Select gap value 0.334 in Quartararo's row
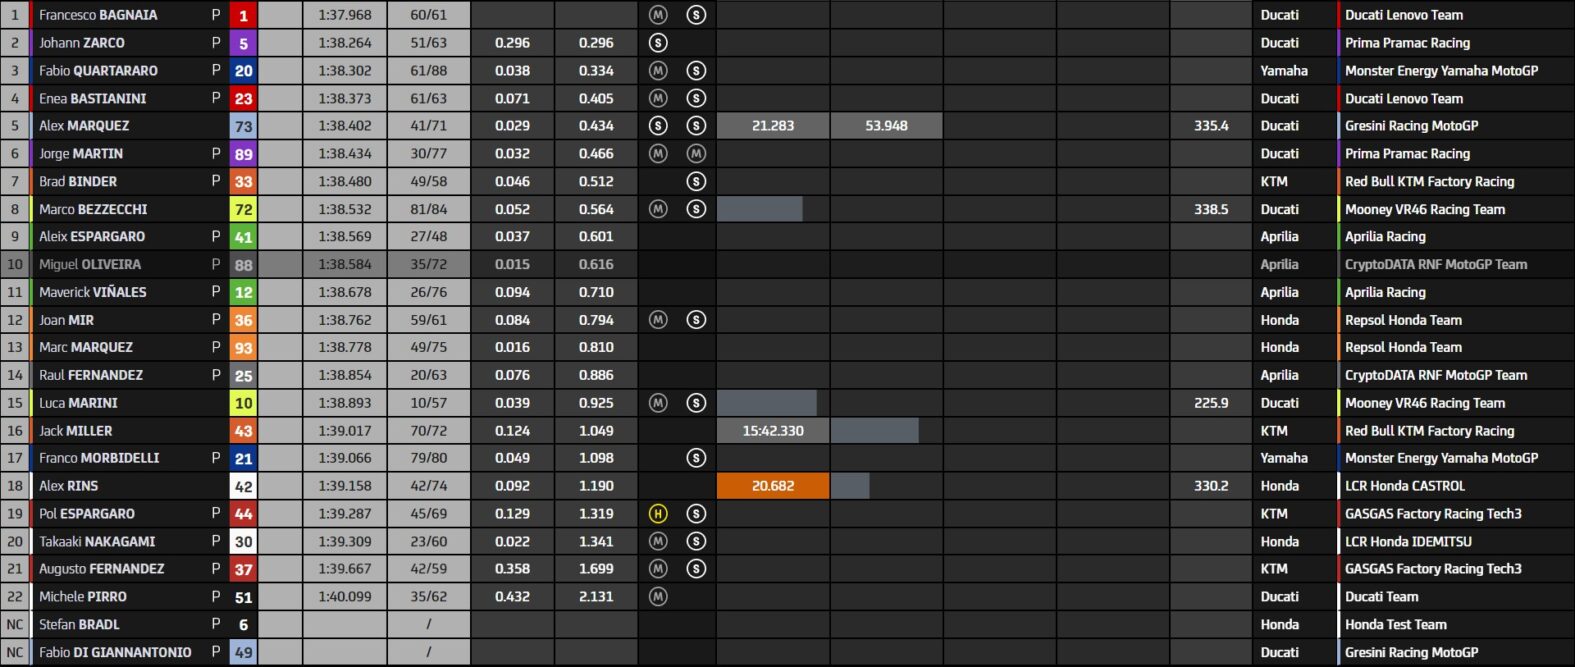 tap(596, 71)
